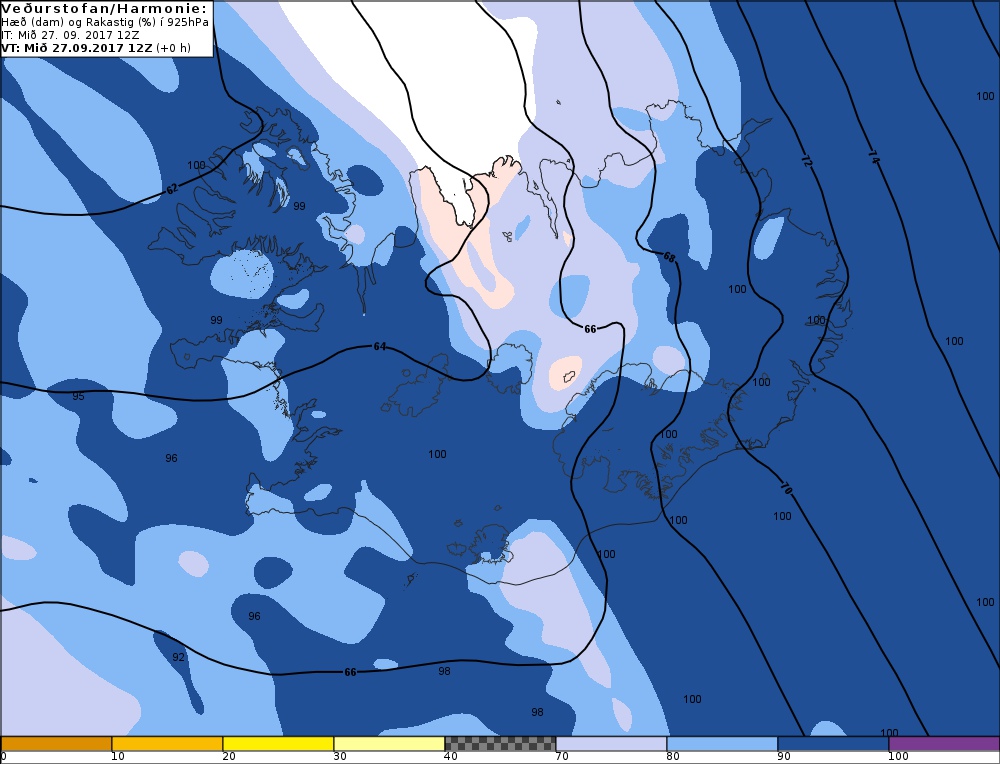Click the 'VT: Mið 27.09.2017 12Z (+0 h)' line
Screen dimensions: 1000x764
pyautogui.click(x=96, y=48)
